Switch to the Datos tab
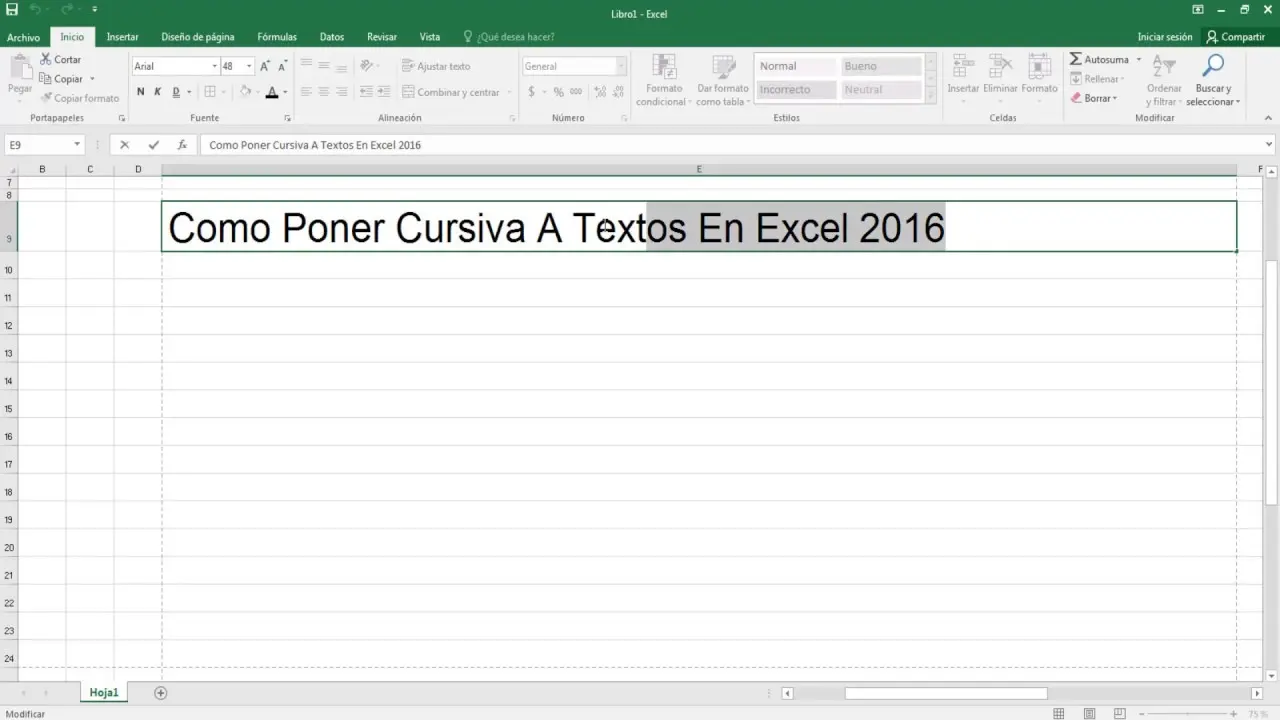 [x=332, y=37]
